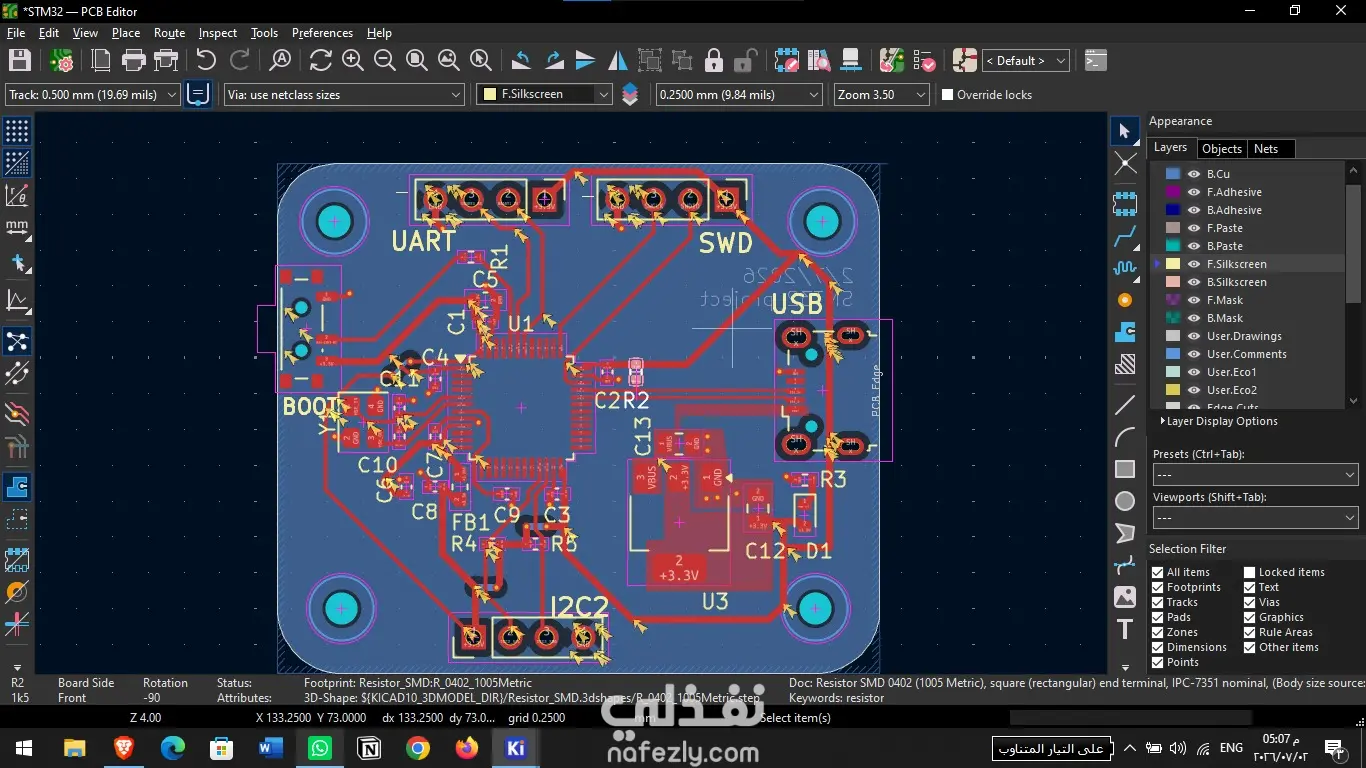Pick the Draw Rectangle tool

(1125, 469)
